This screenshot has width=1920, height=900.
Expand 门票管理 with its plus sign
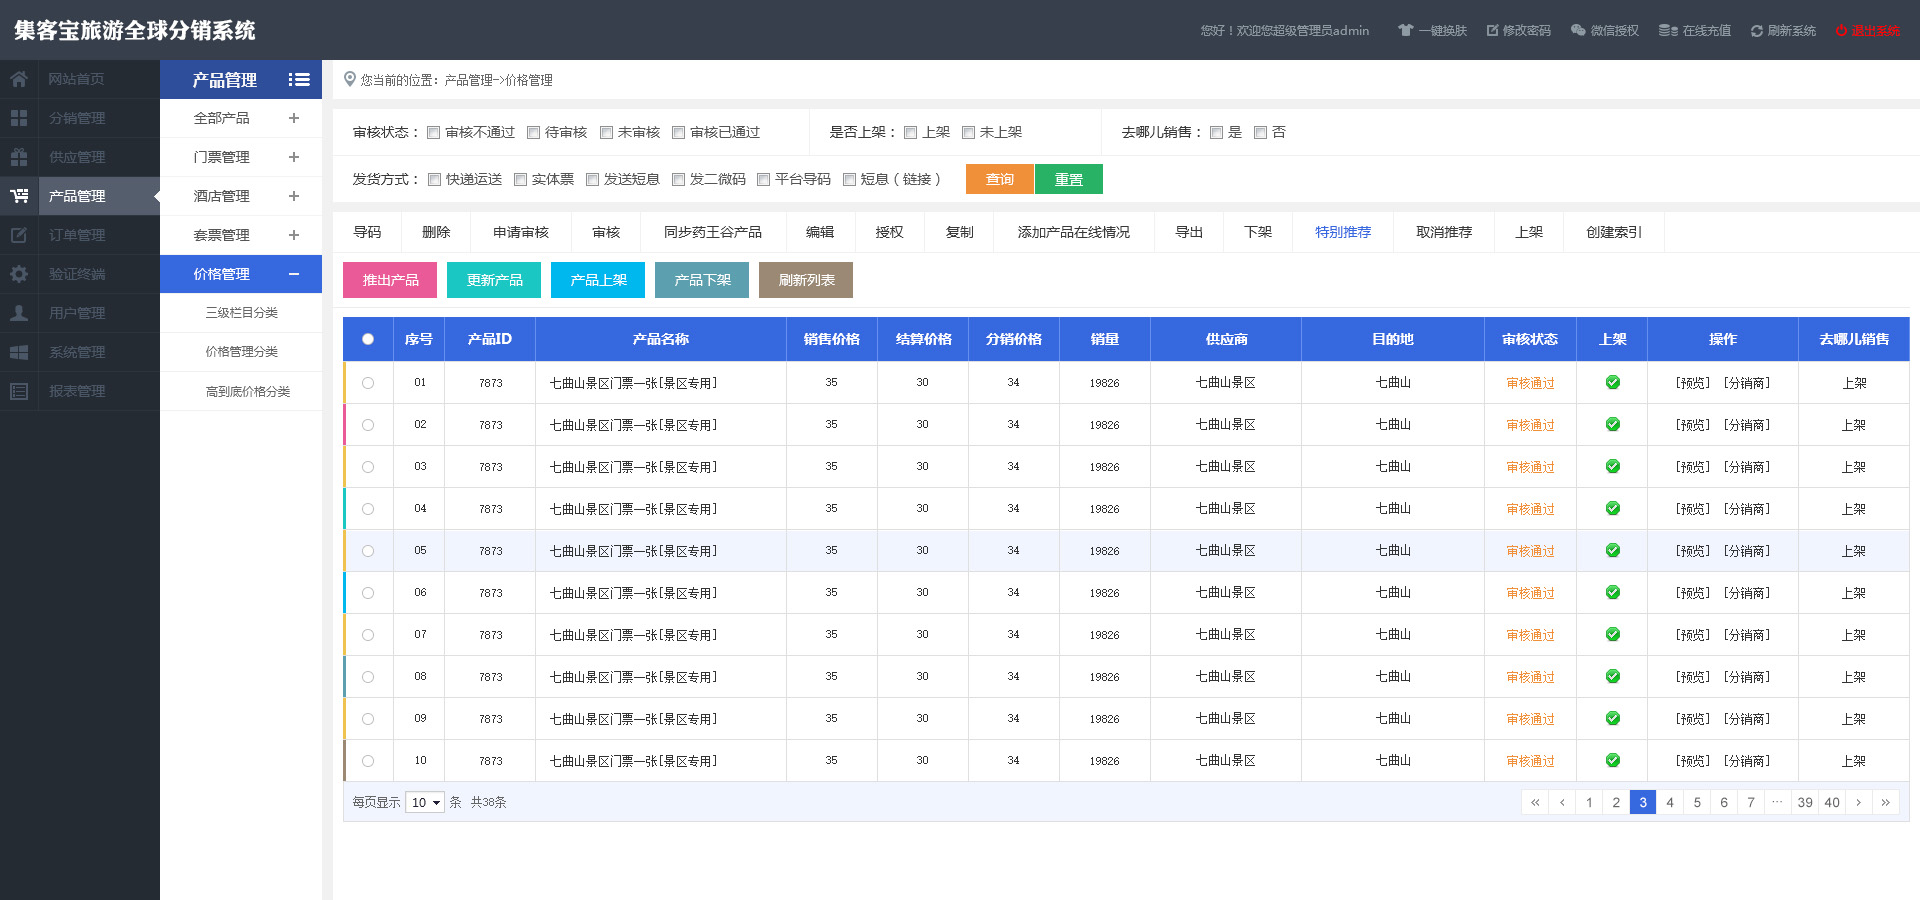[294, 157]
